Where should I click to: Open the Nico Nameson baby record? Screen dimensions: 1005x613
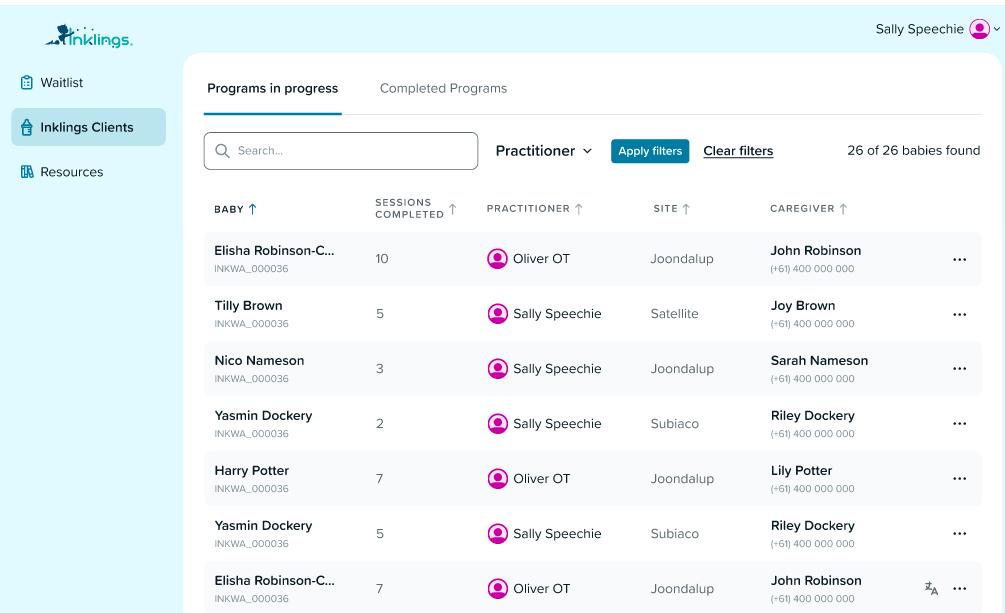pyautogui.click(x=259, y=361)
